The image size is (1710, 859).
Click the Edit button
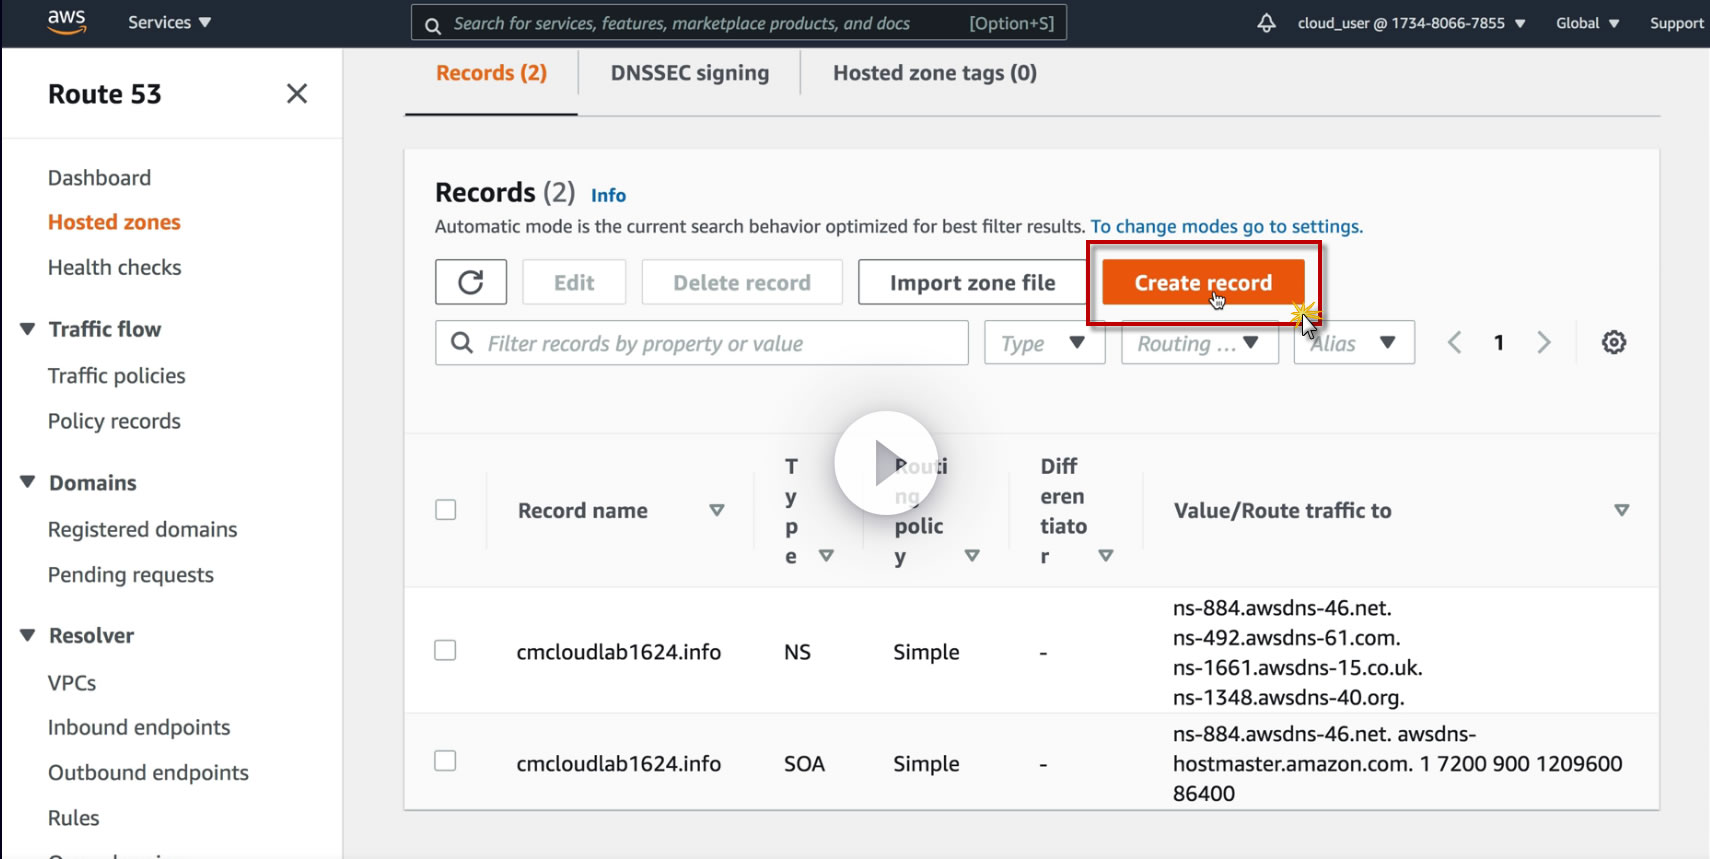point(574,282)
